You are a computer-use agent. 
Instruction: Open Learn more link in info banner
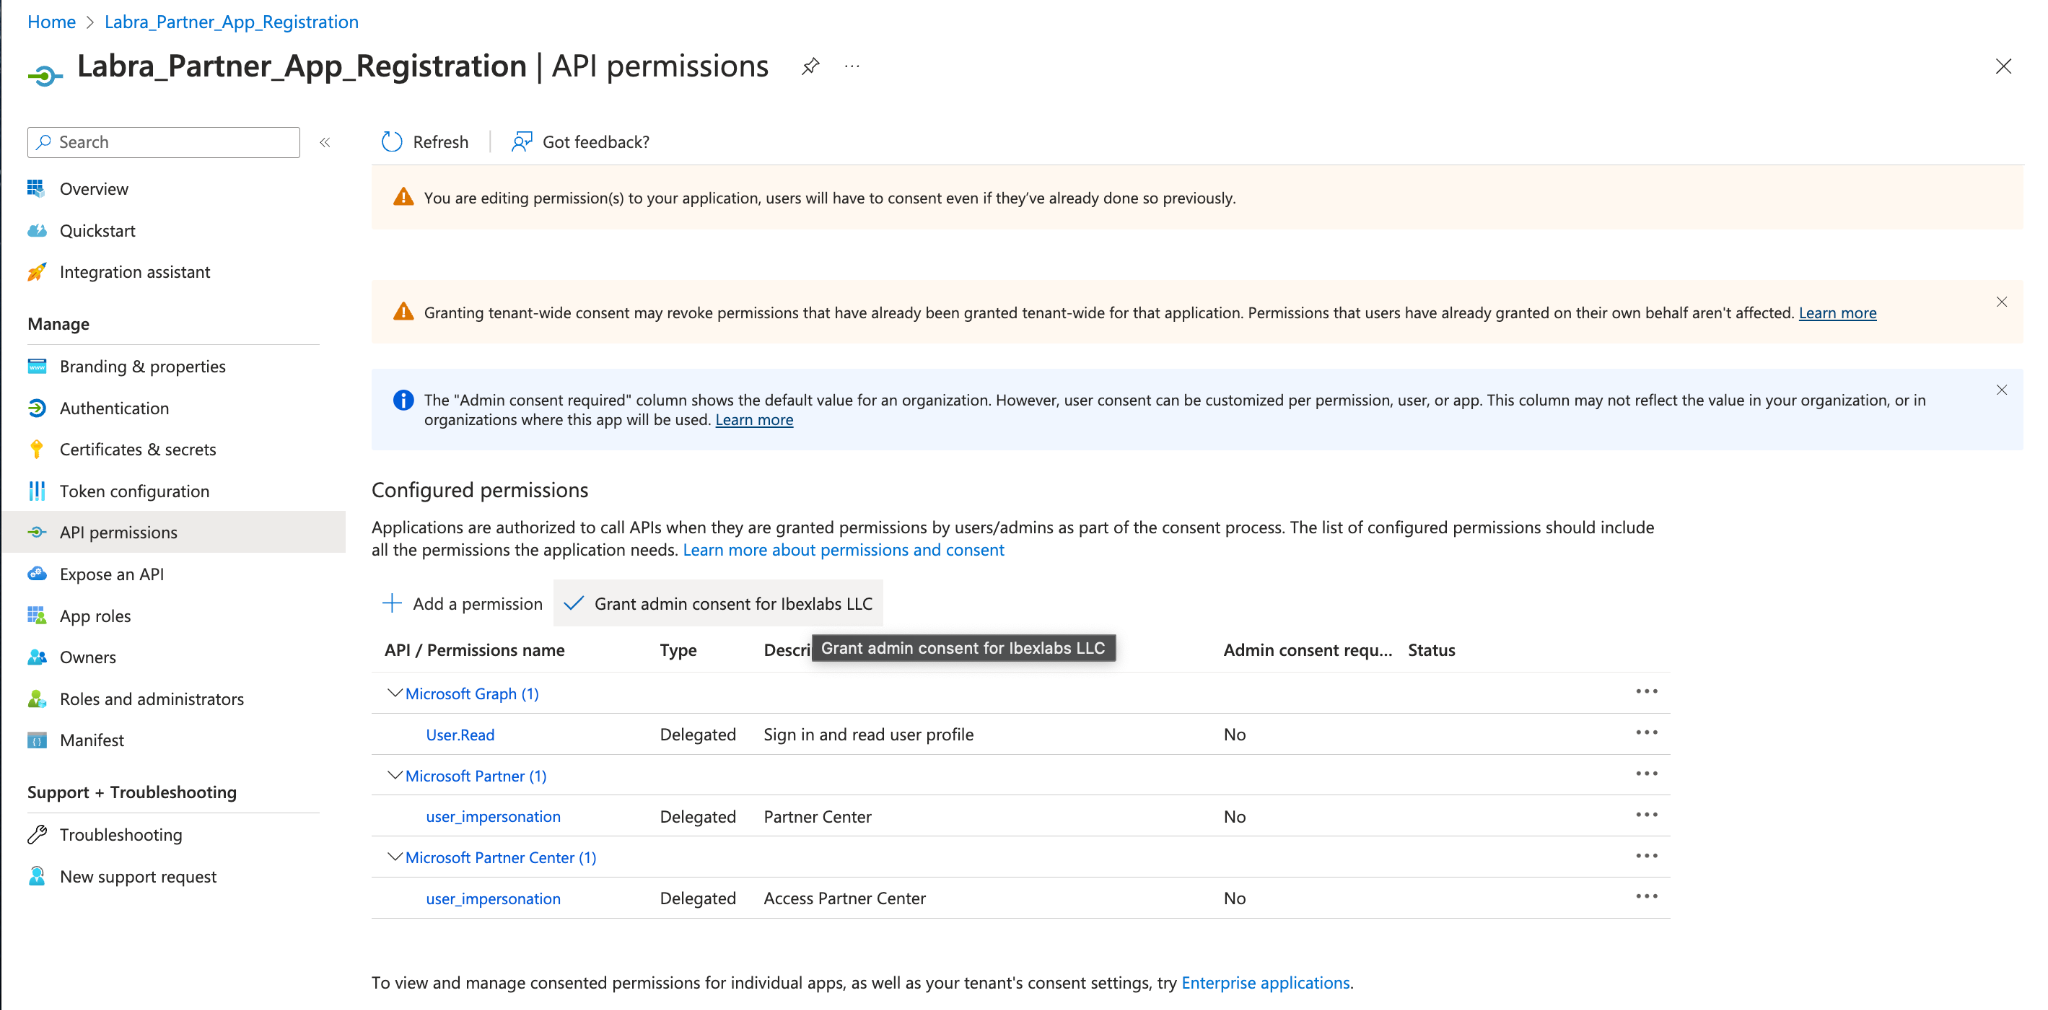pyautogui.click(x=754, y=420)
